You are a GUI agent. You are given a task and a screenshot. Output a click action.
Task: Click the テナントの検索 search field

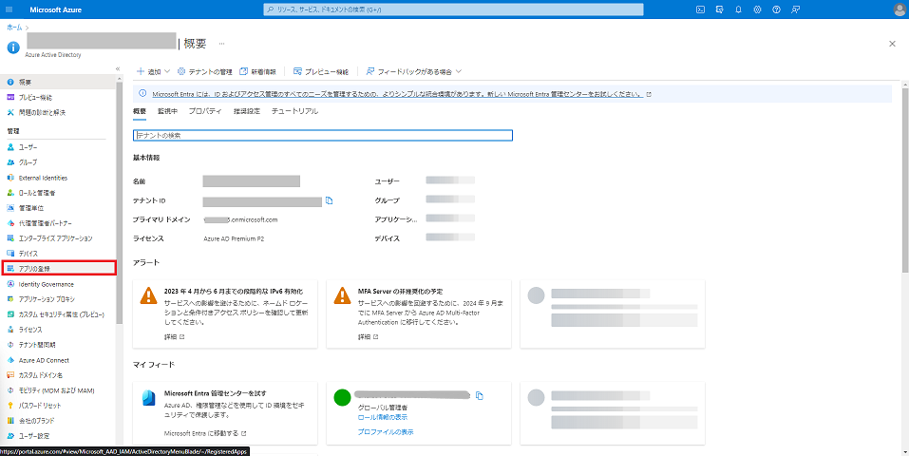(x=323, y=135)
